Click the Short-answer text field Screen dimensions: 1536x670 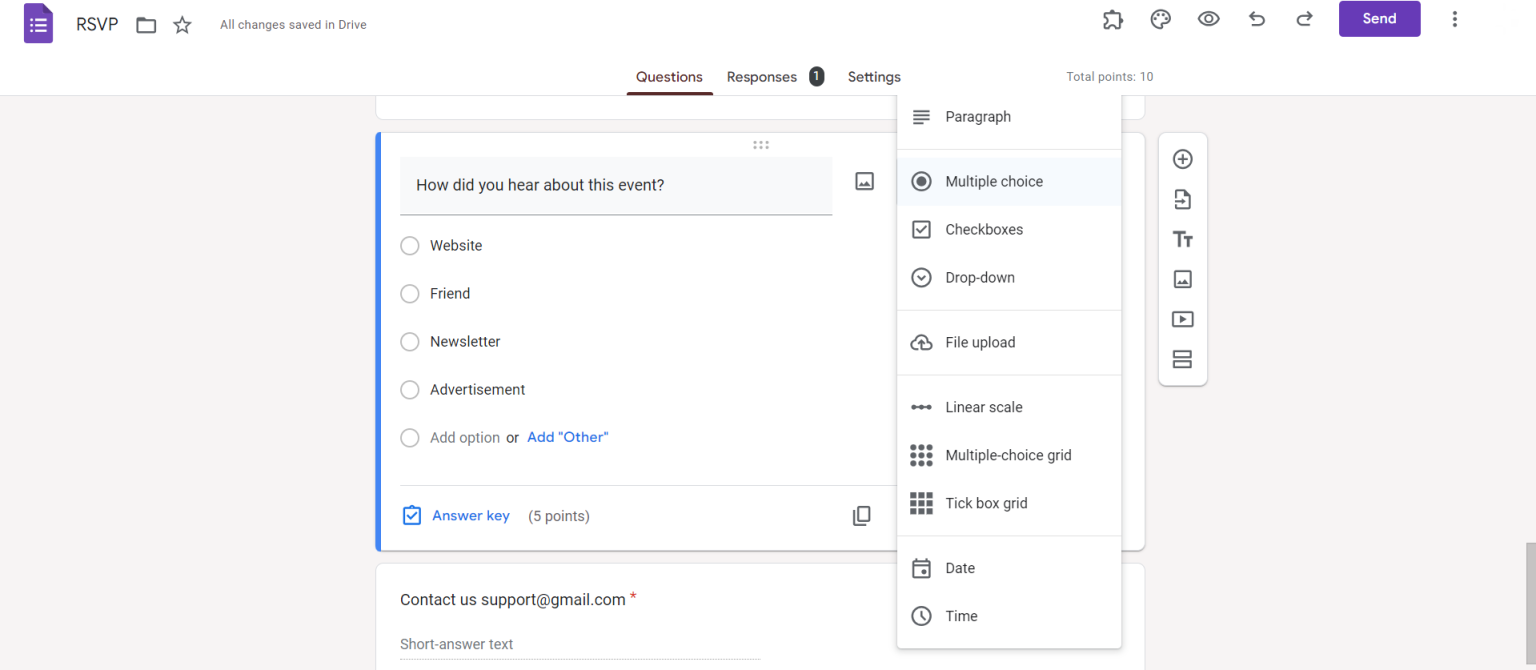coord(580,644)
